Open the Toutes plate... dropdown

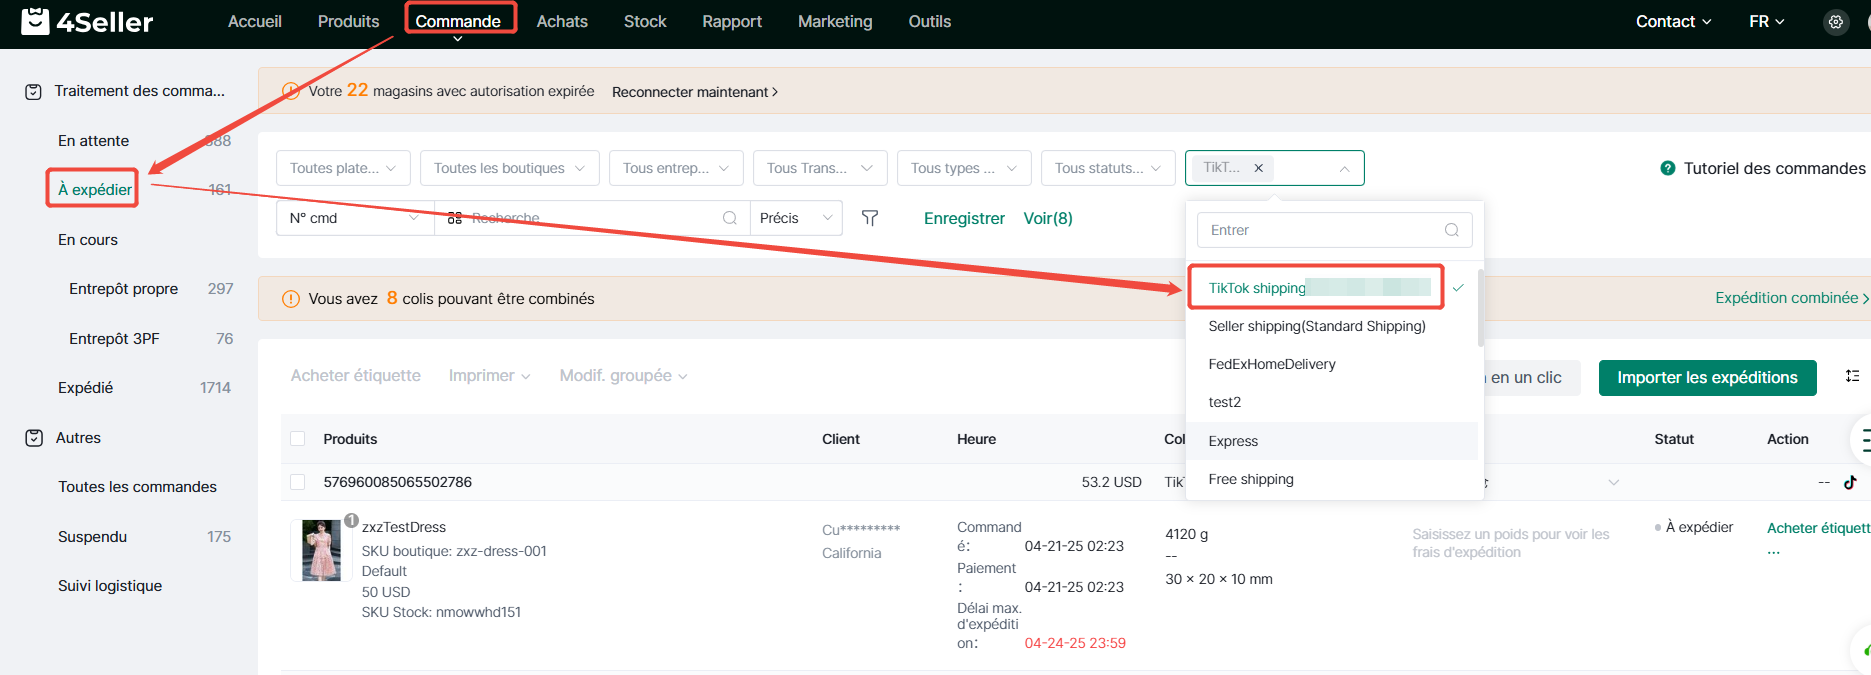[343, 168]
